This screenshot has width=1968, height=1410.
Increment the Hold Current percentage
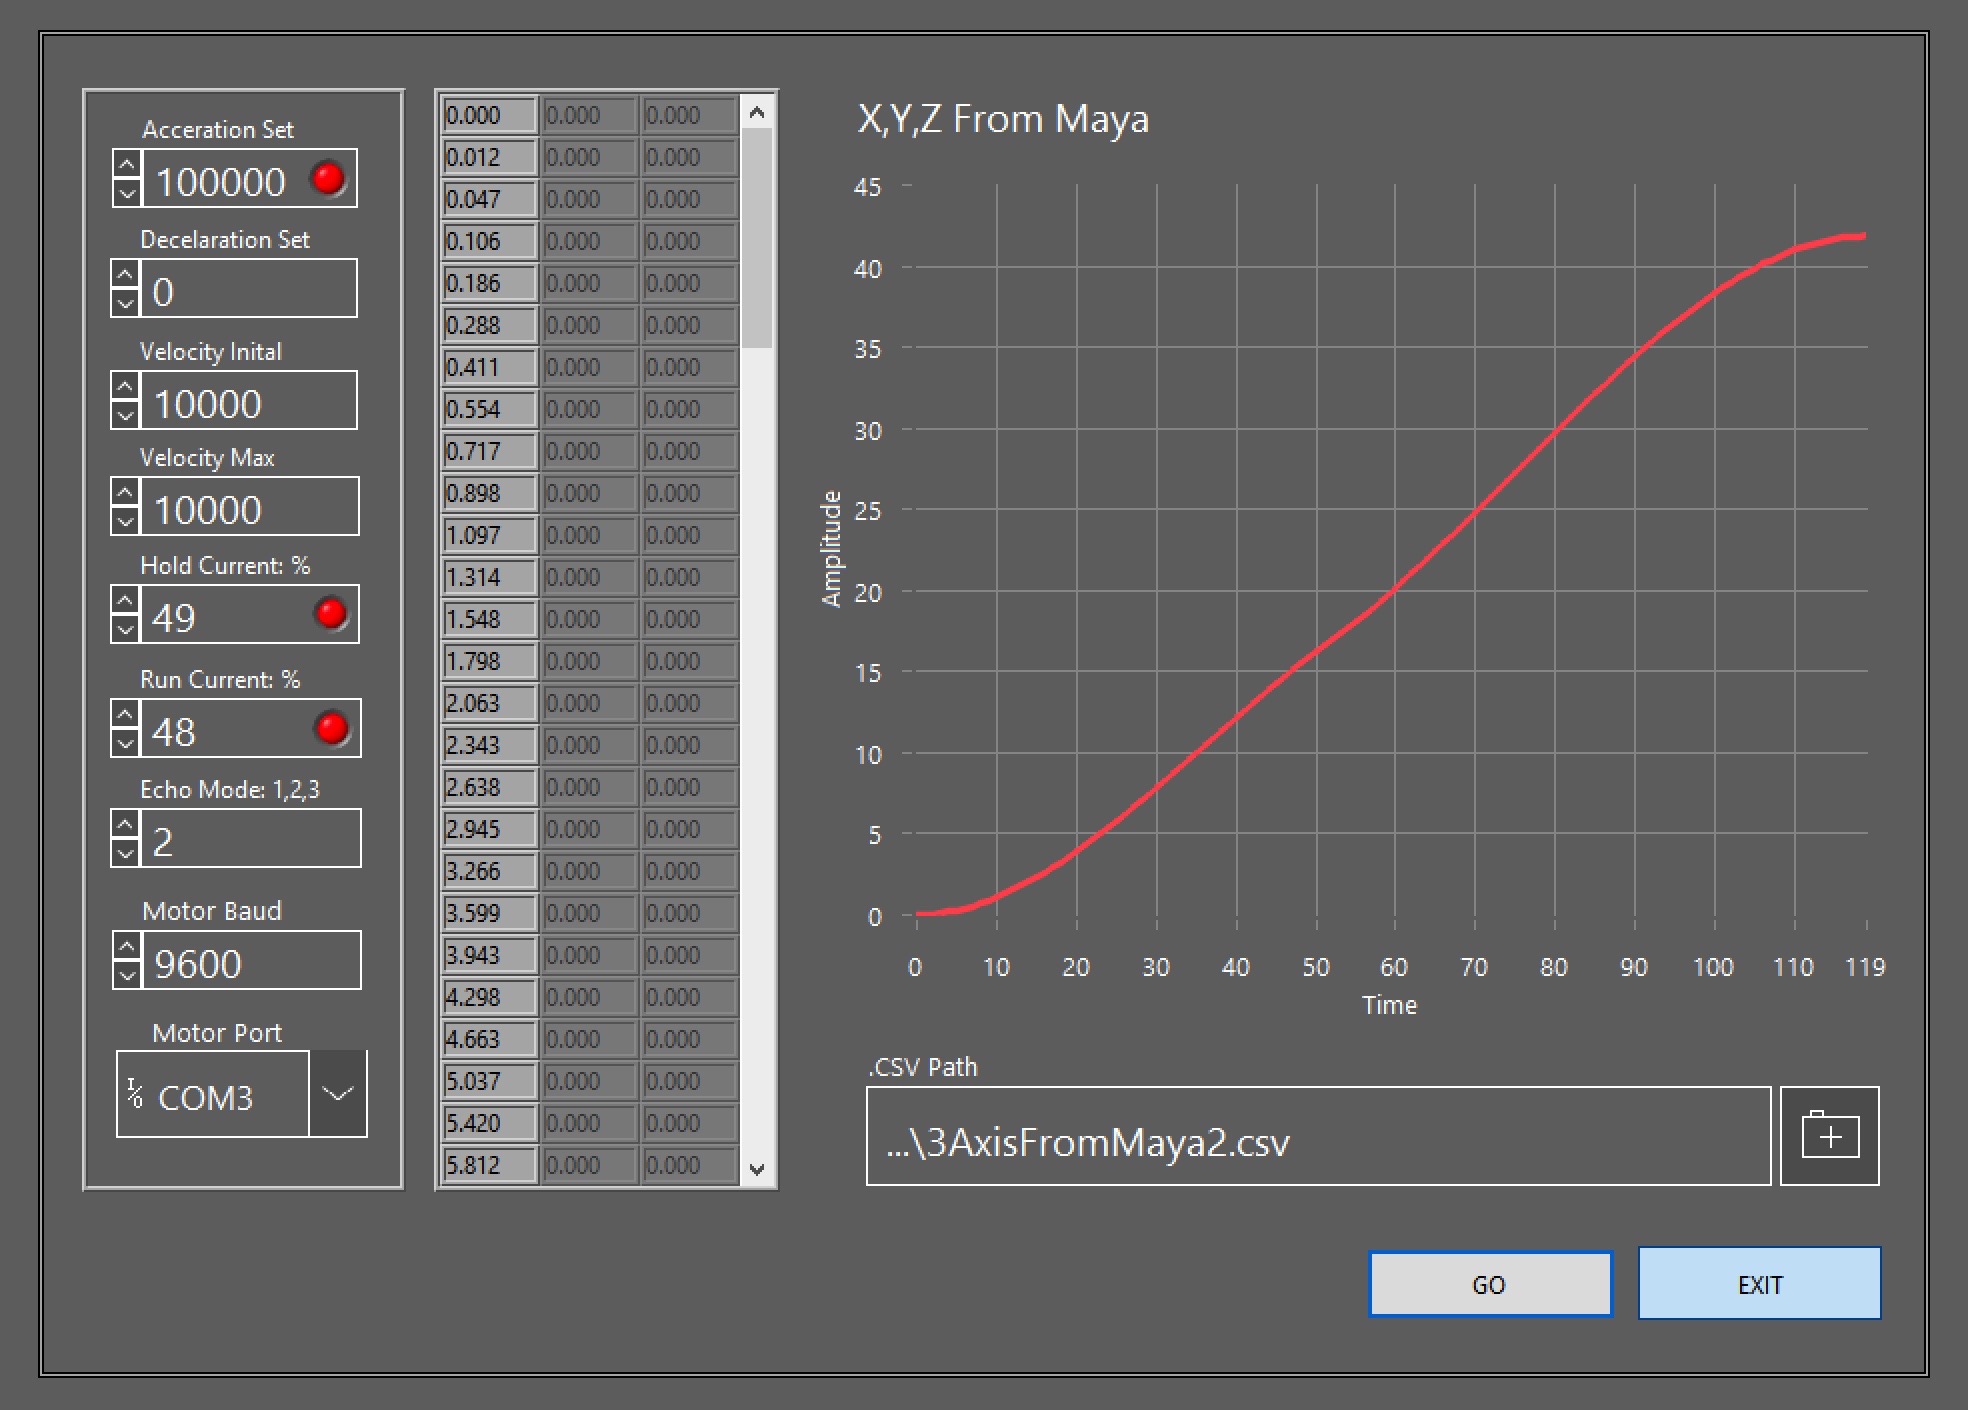[125, 600]
